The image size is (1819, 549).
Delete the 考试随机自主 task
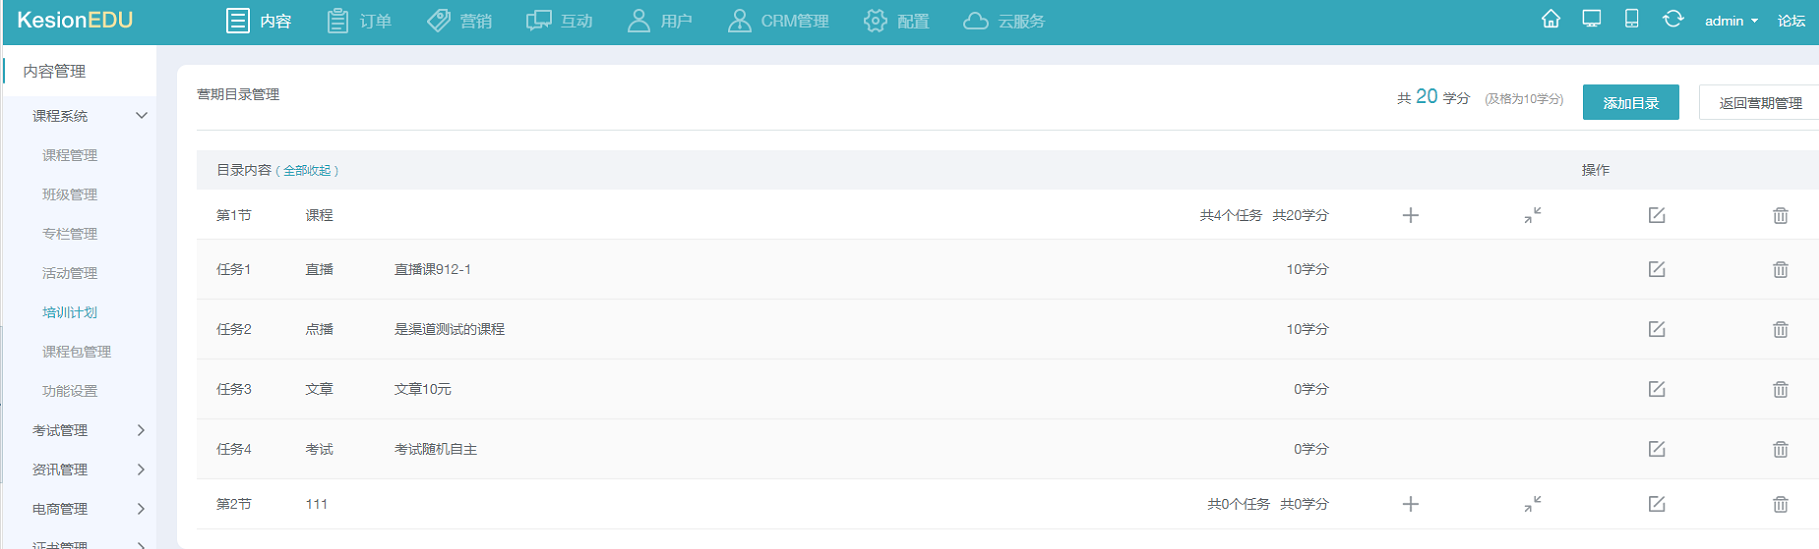tap(1780, 449)
